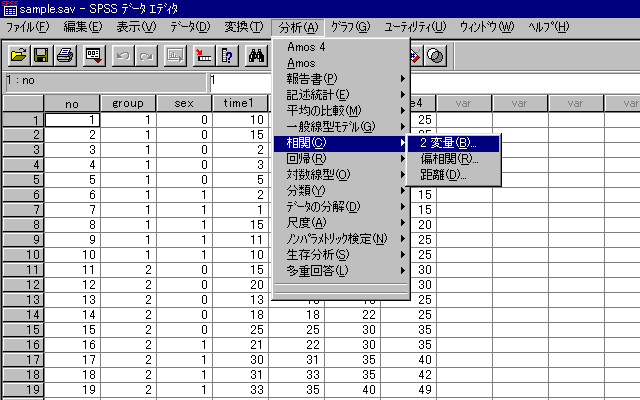Click the Open File folder icon

click(19, 55)
